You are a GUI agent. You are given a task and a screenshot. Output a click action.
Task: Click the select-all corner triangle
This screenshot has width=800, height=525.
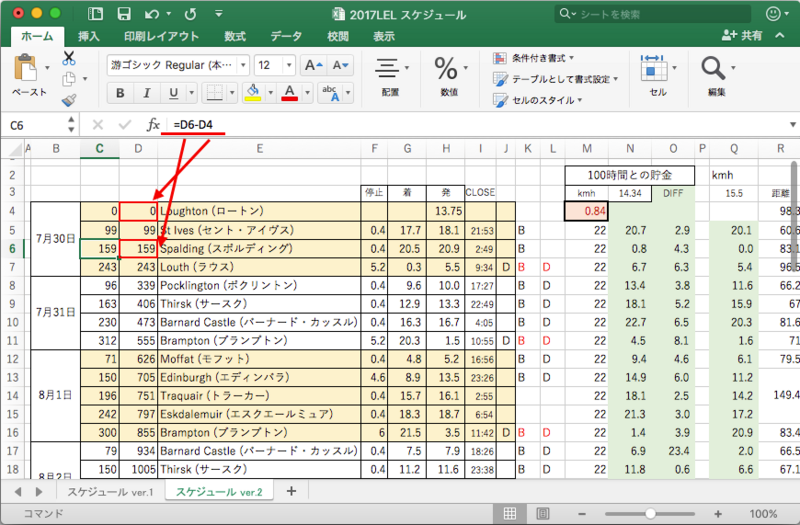tap(16, 149)
